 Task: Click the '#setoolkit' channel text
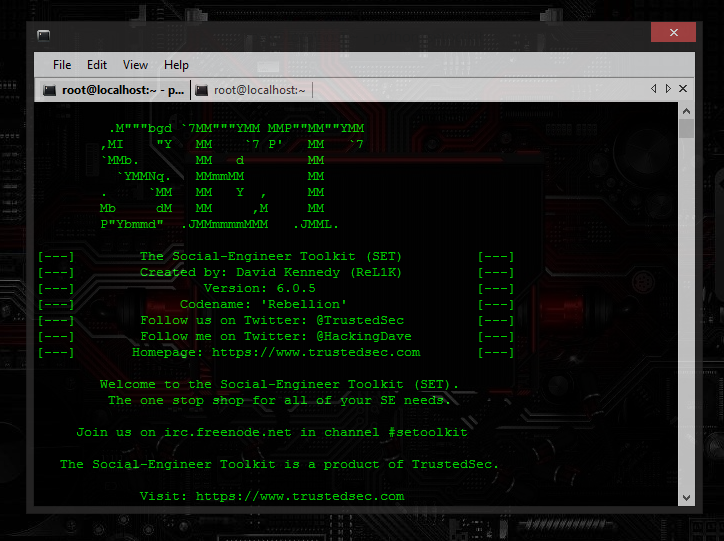pos(428,433)
